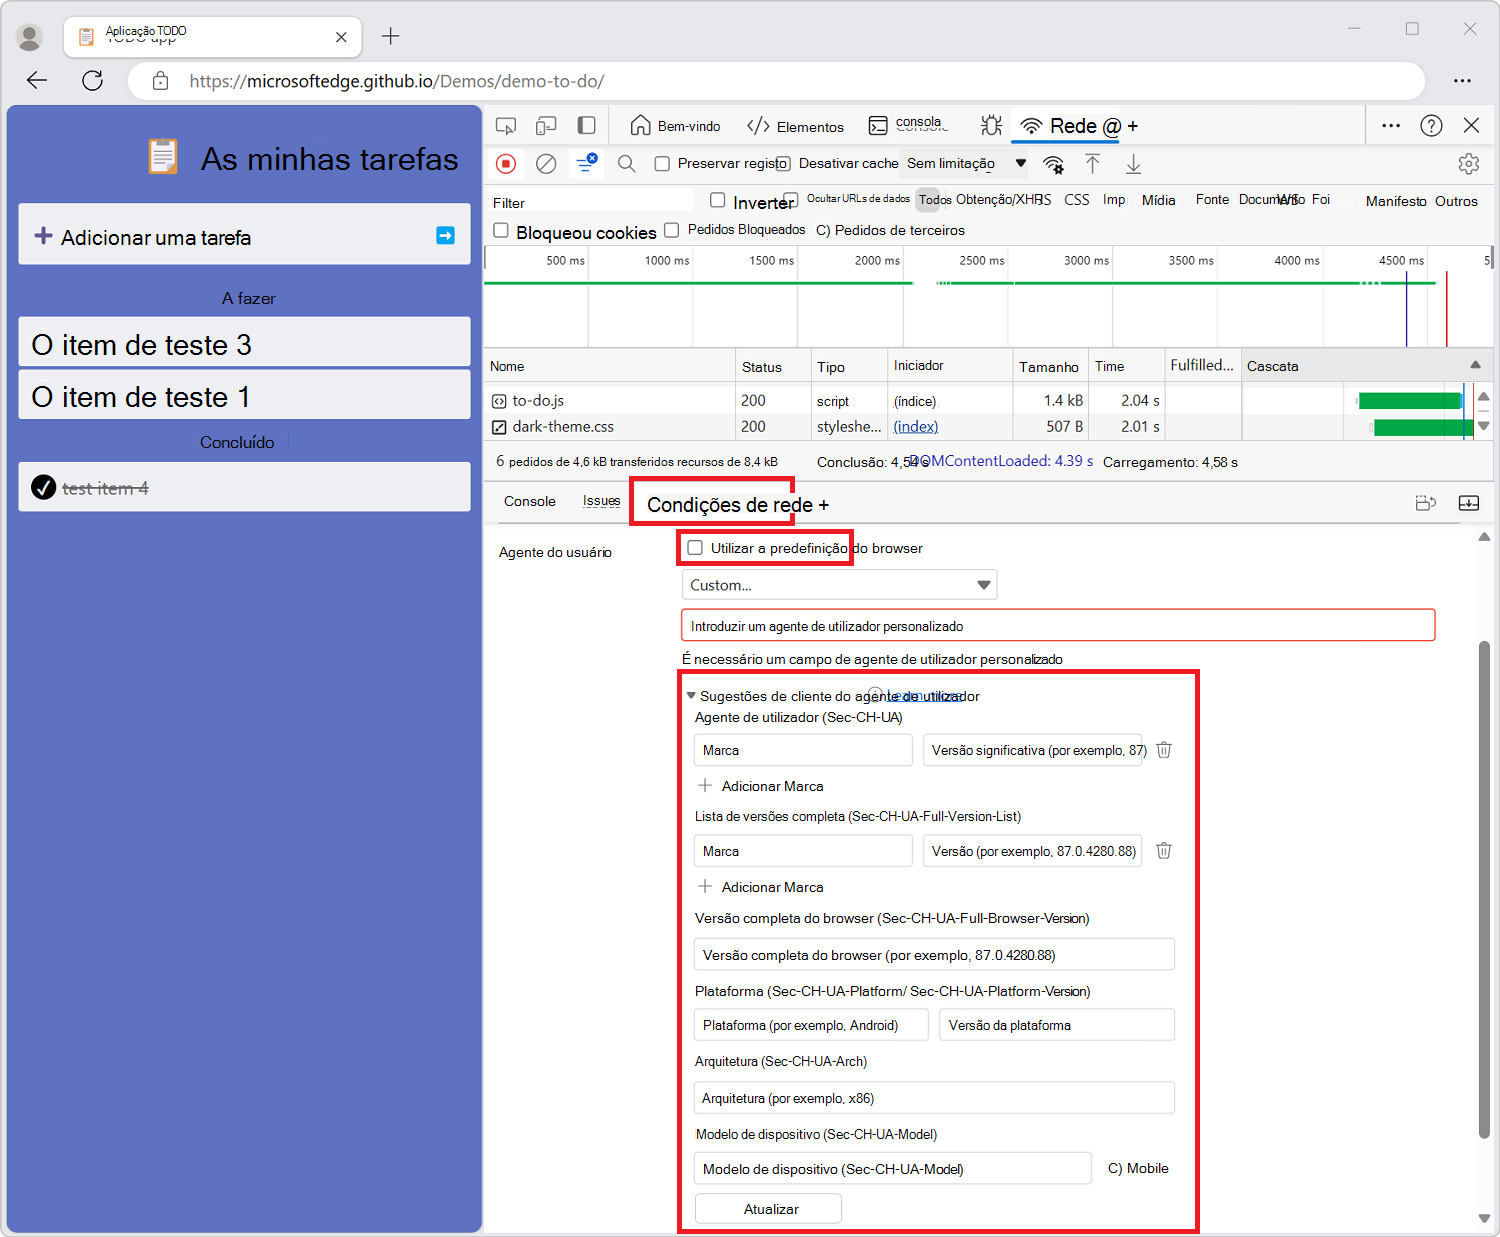Collapse 'Sugestões de cliente do agente de utilizador'
The width and height of the screenshot is (1500, 1237).
coord(690,695)
